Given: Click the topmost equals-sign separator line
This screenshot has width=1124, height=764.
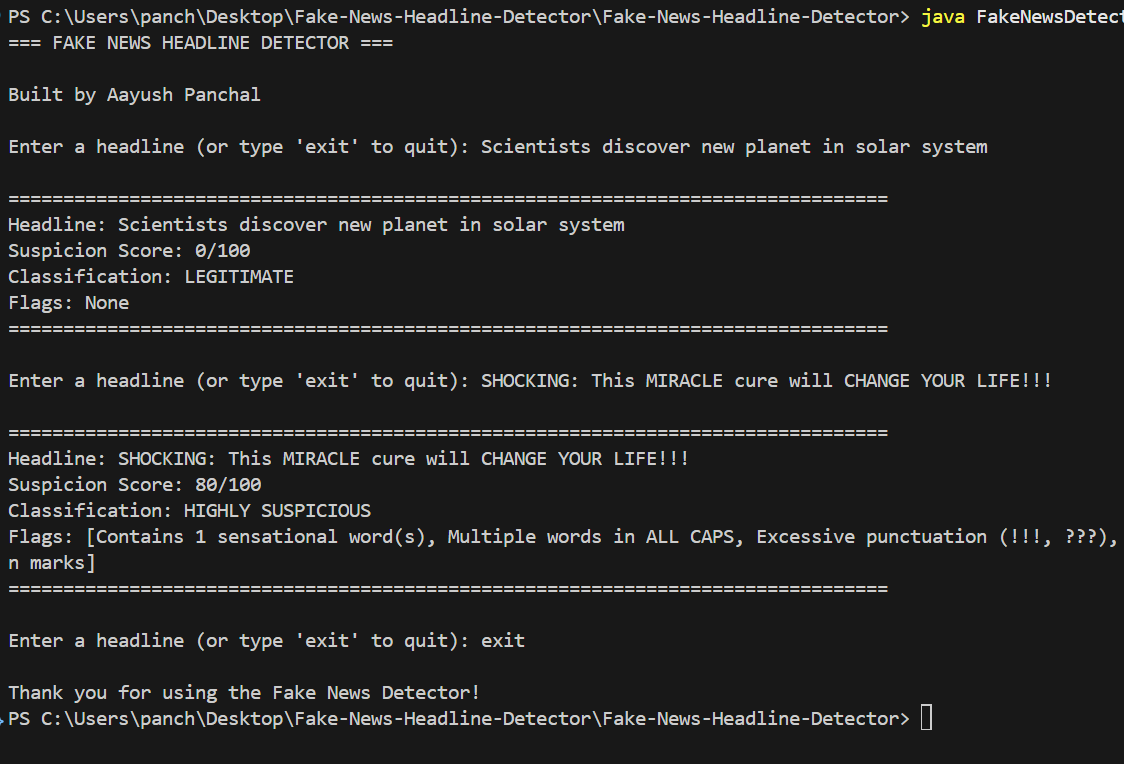Looking at the screenshot, I should click(447, 198).
